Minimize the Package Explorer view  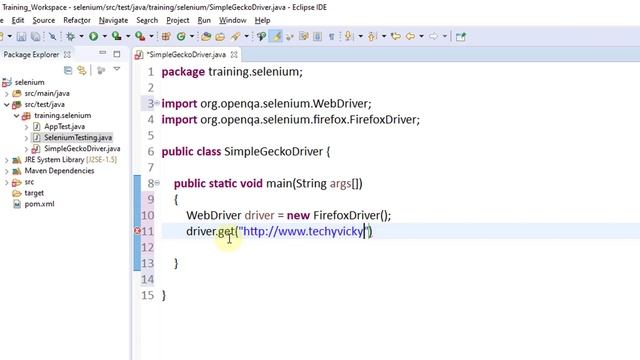click(x=102, y=53)
